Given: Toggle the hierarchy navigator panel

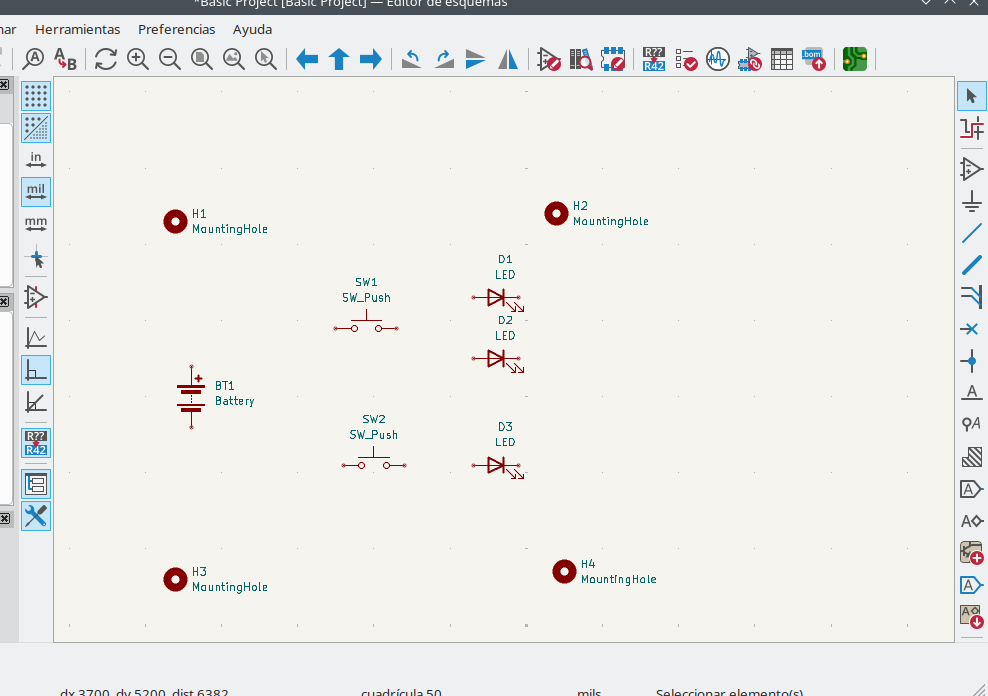Looking at the screenshot, I should click(36, 485).
